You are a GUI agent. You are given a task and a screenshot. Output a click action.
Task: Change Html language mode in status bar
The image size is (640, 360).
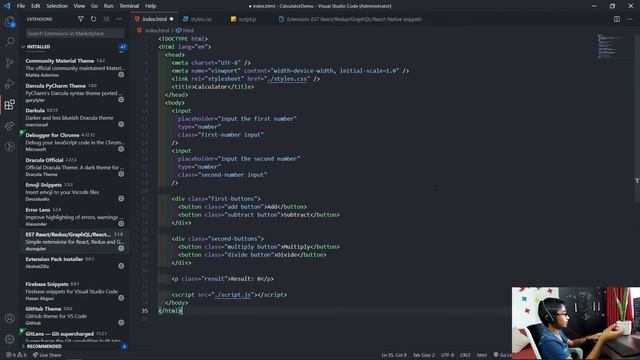[482, 355]
